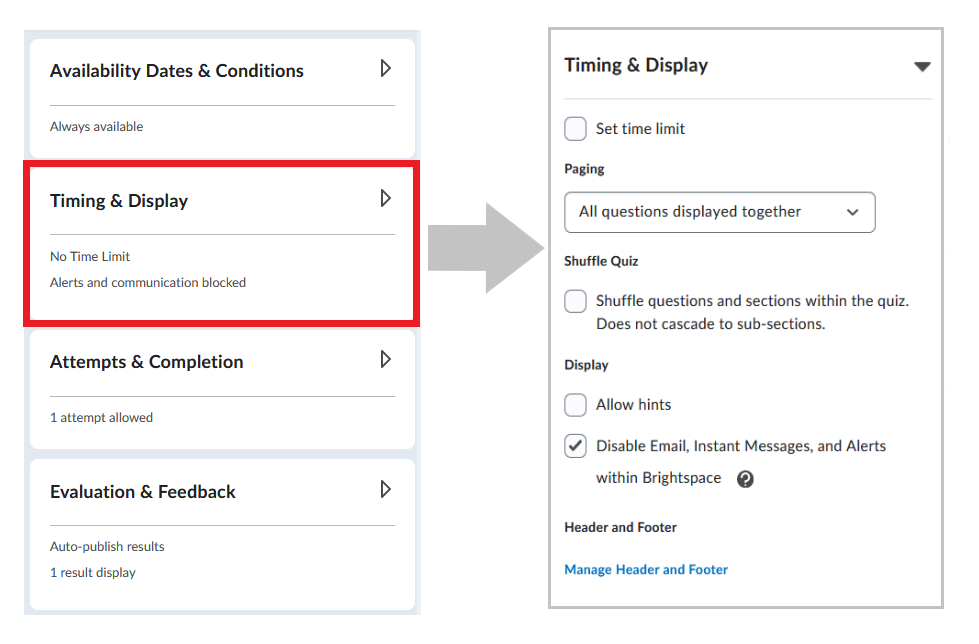Click the 1 attempt allowed summary

coord(101,417)
